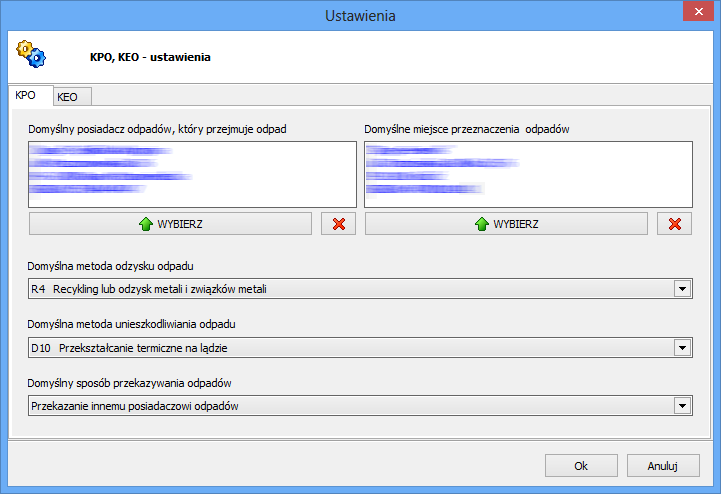This screenshot has width=721, height=494.
Task: Cancel changes with the Anuluj button
Action: [663, 466]
